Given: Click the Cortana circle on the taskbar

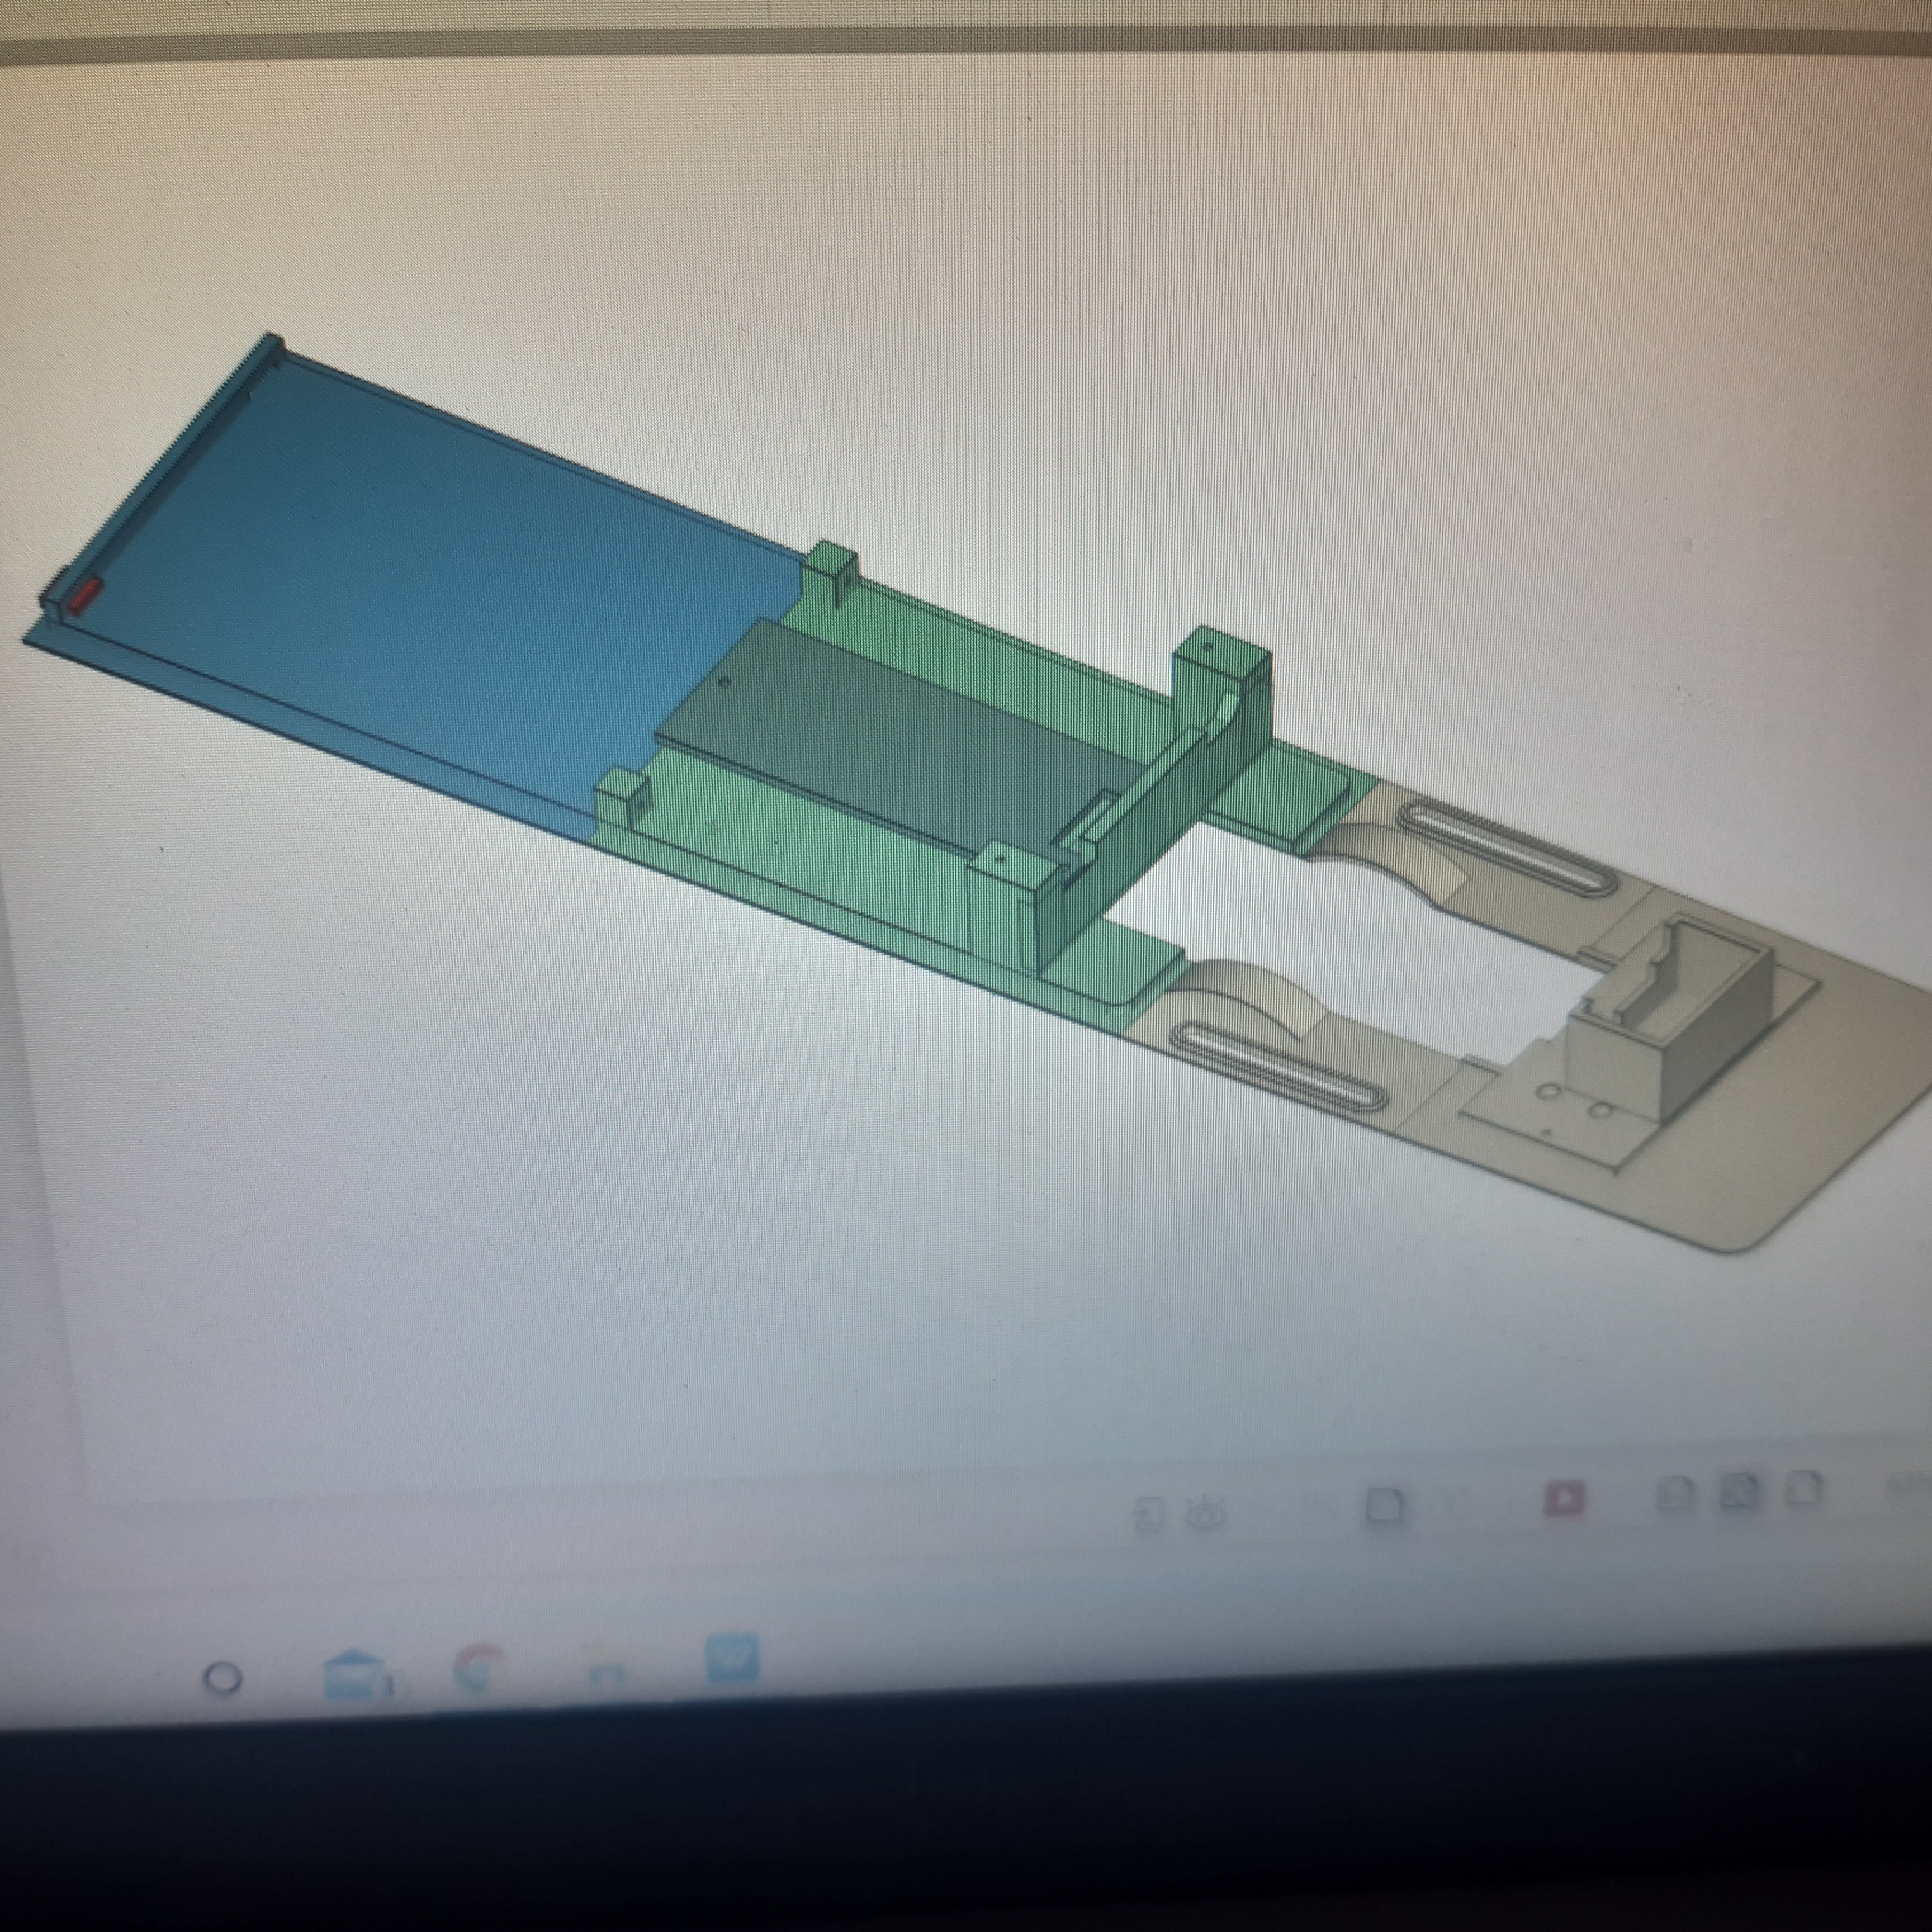Looking at the screenshot, I should coord(222,1677).
